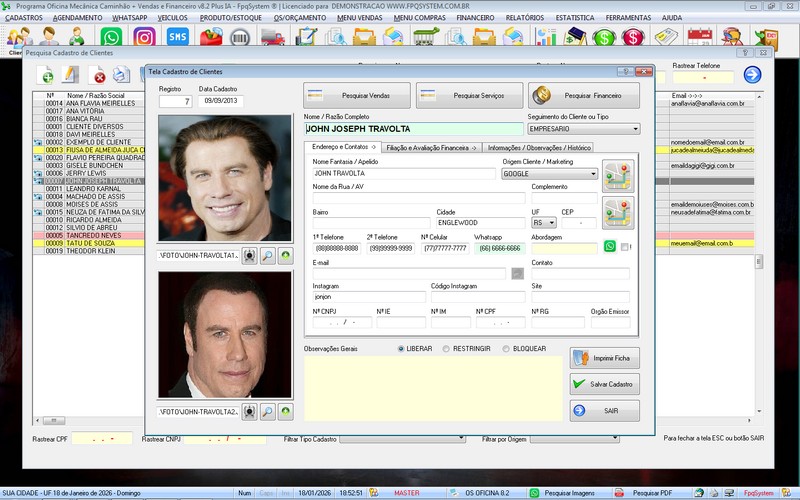
Task: Click the Imprimir Ficha button
Action: (605, 358)
